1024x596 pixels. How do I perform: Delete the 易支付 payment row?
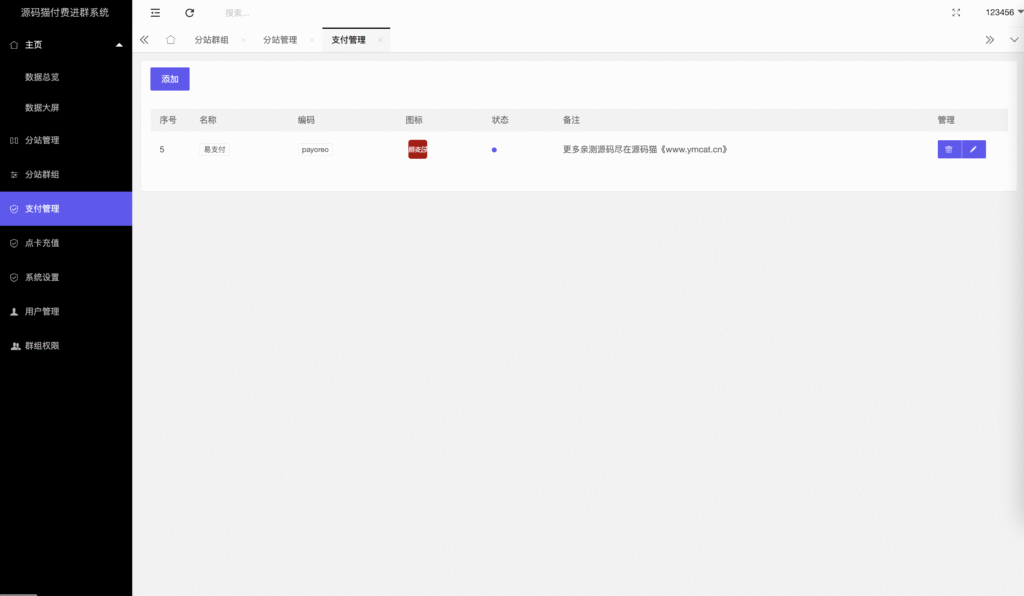949,149
